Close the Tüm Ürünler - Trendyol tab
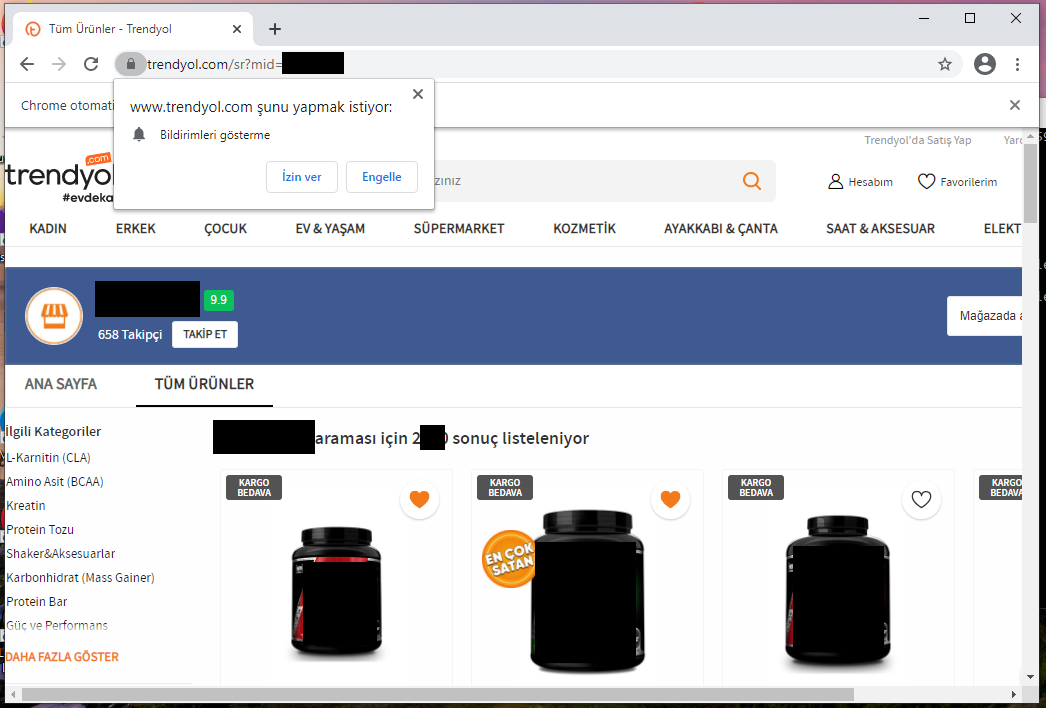The image size is (1046, 708). tap(237, 29)
